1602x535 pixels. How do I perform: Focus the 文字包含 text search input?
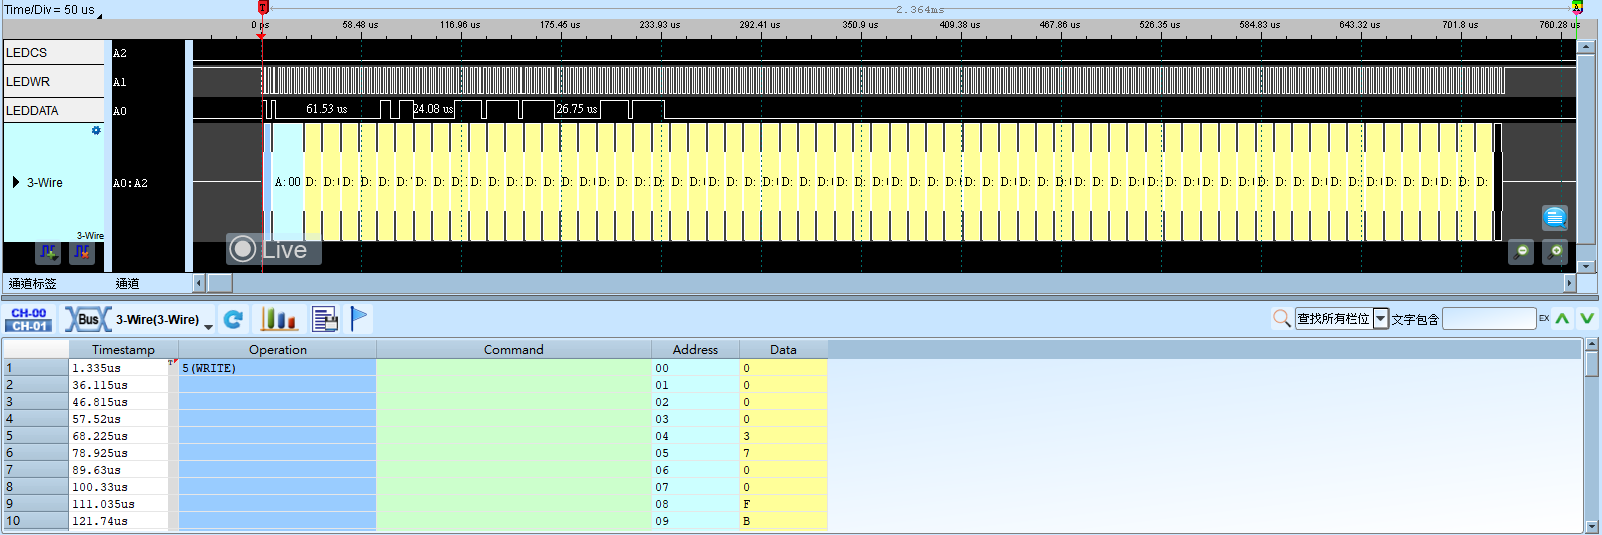(1489, 319)
